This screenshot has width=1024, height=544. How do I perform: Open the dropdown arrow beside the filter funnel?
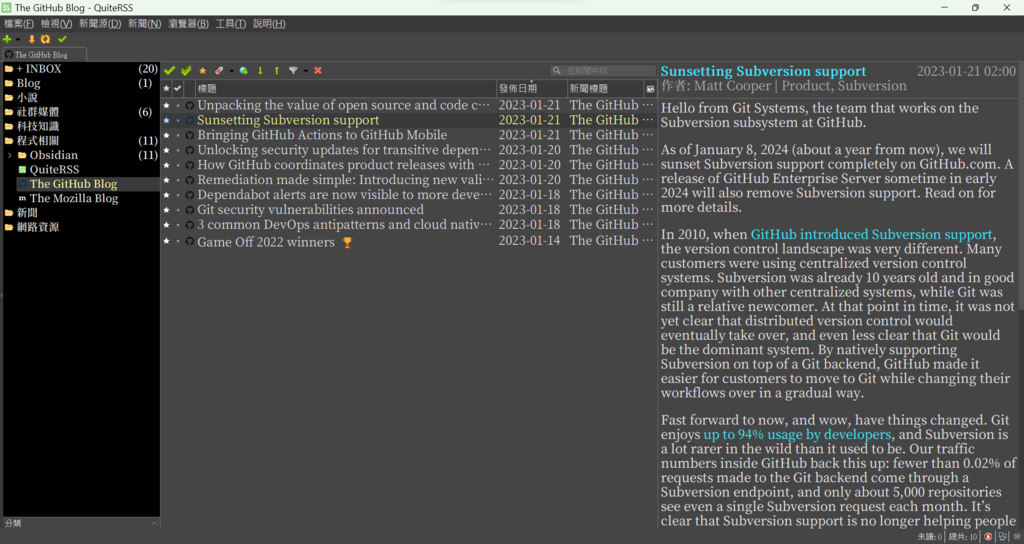306,71
